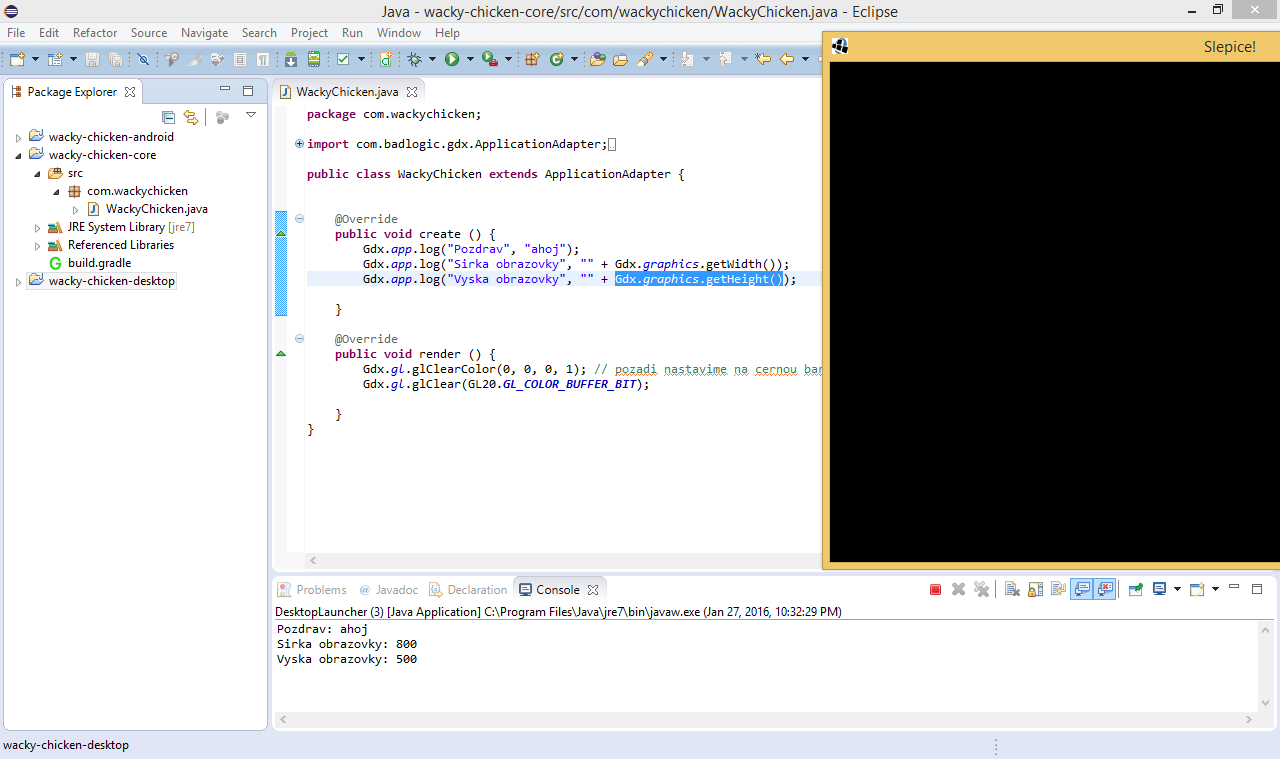Switch to the Problems tab
The width and height of the screenshot is (1280, 759).
(x=320, y=590)
